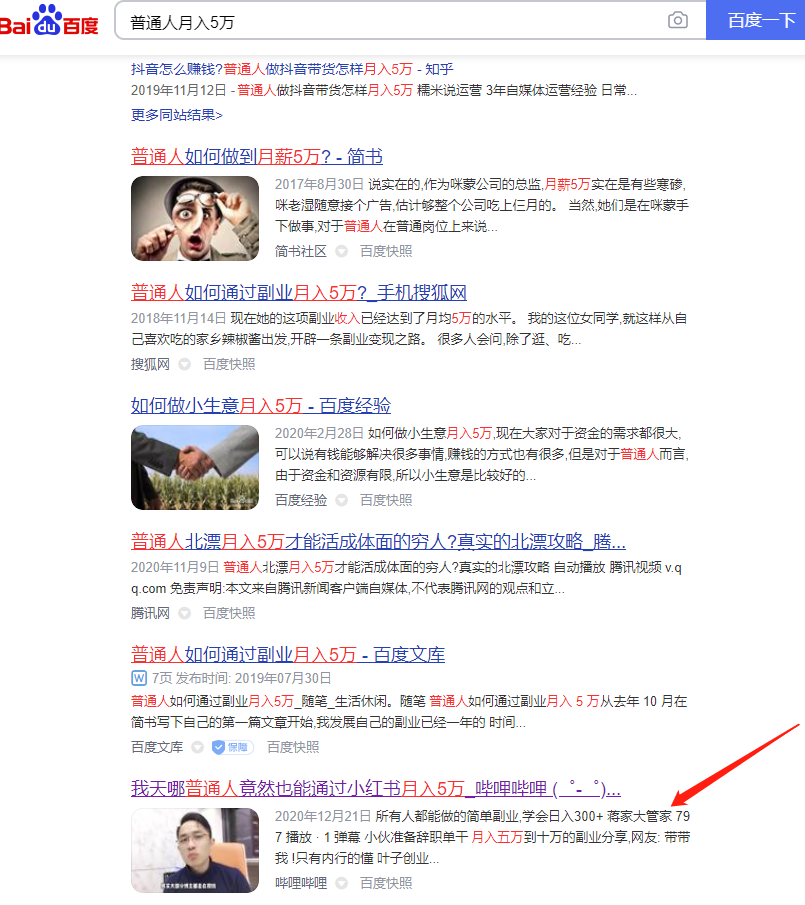Open 百度快照 for 搜狐网 result

pyautogui.click(x=229, y=364)
